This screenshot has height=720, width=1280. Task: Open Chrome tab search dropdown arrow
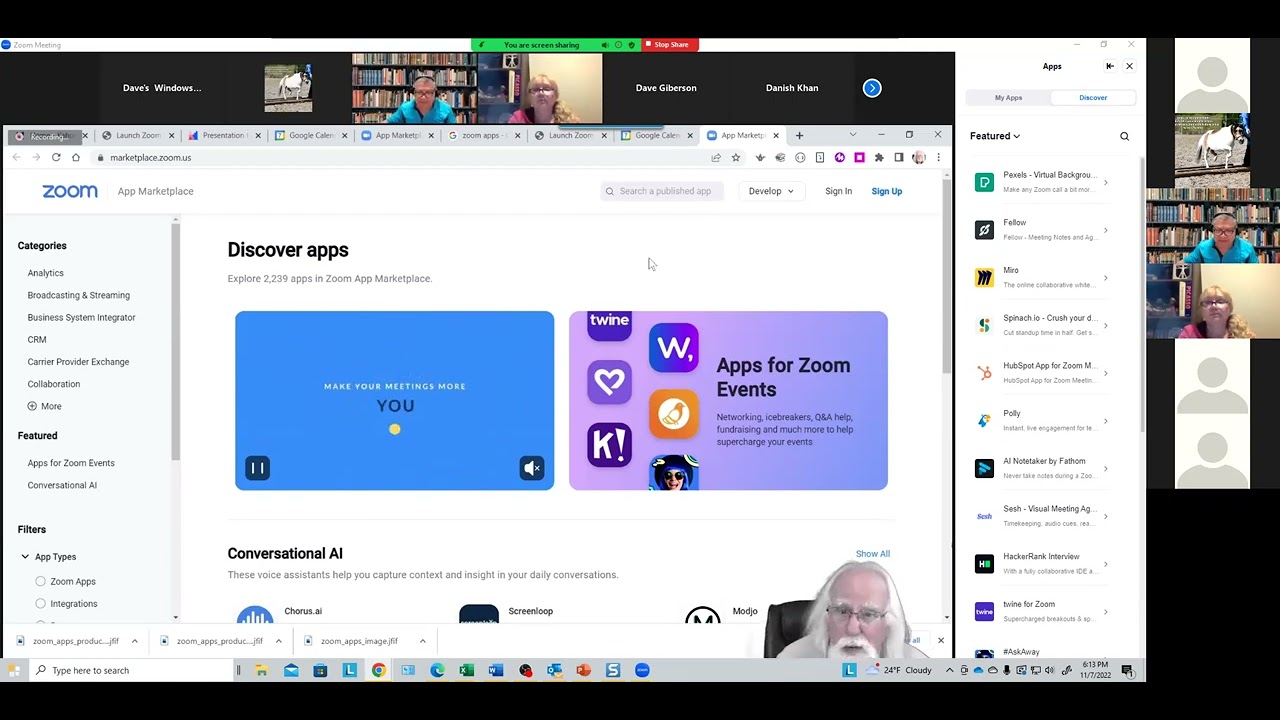(x=852, y=135)
